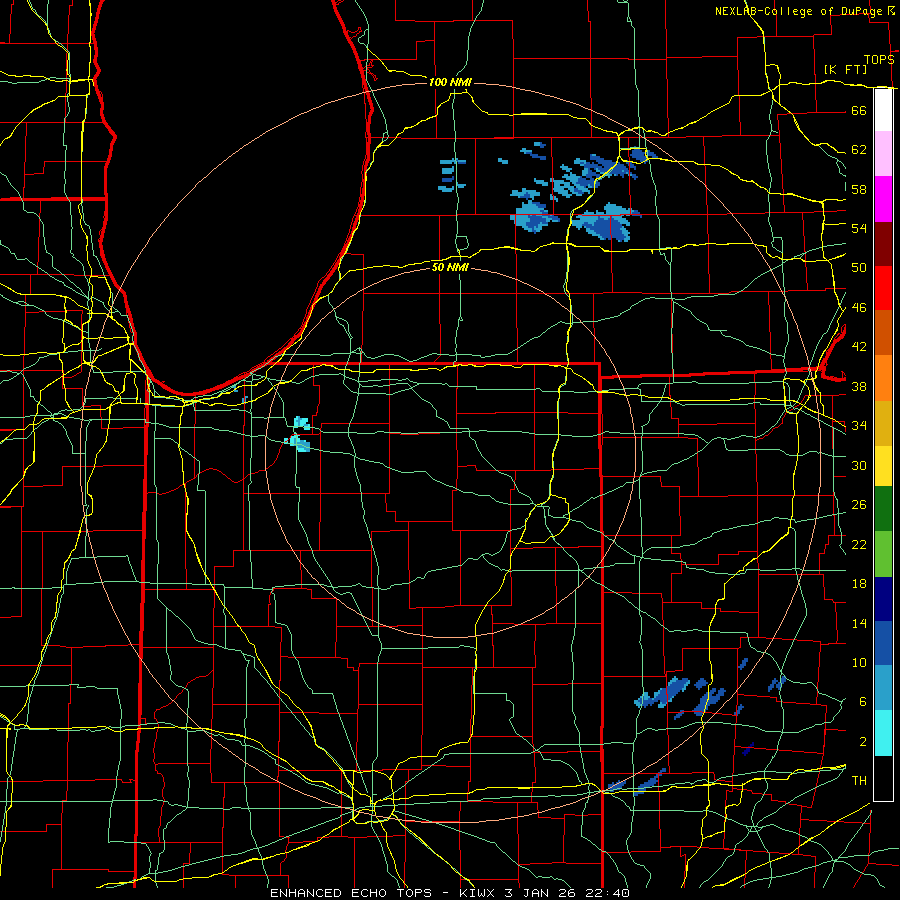Screen dimensions: 900x900
Task: Click the legend value 54
Action: (859, 228)
